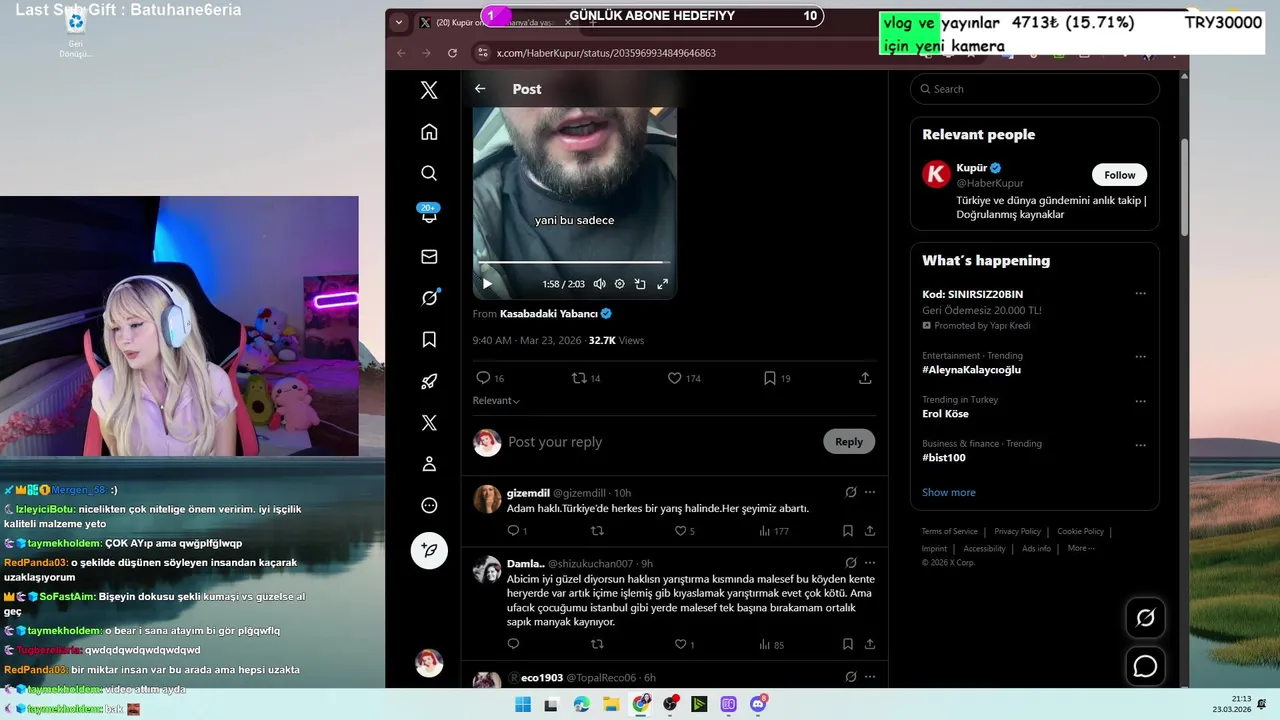Open video settings gear

pos(620,284)
